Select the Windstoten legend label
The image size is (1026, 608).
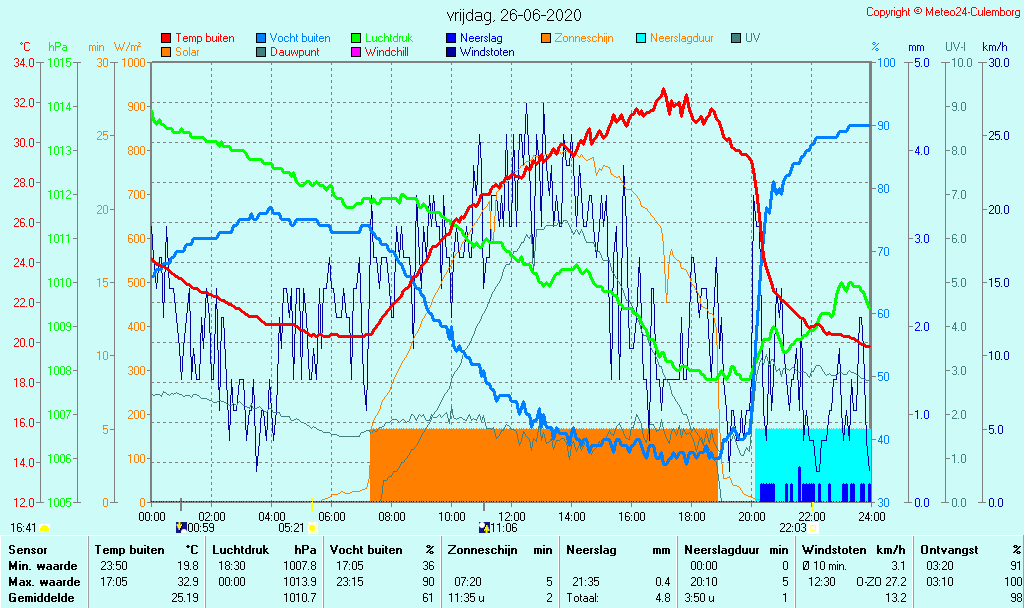point(487,52)
